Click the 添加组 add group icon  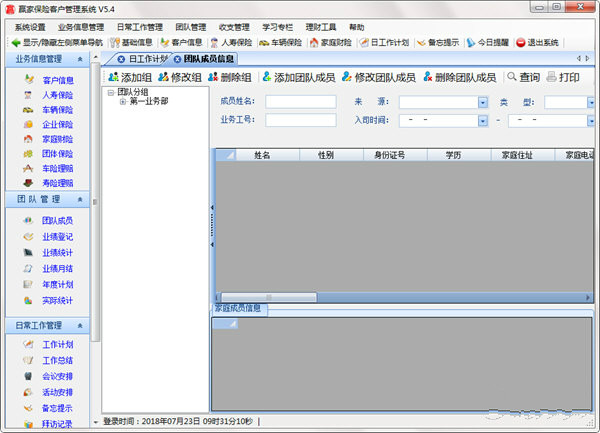pyautogui.click(x=113, y=77)
